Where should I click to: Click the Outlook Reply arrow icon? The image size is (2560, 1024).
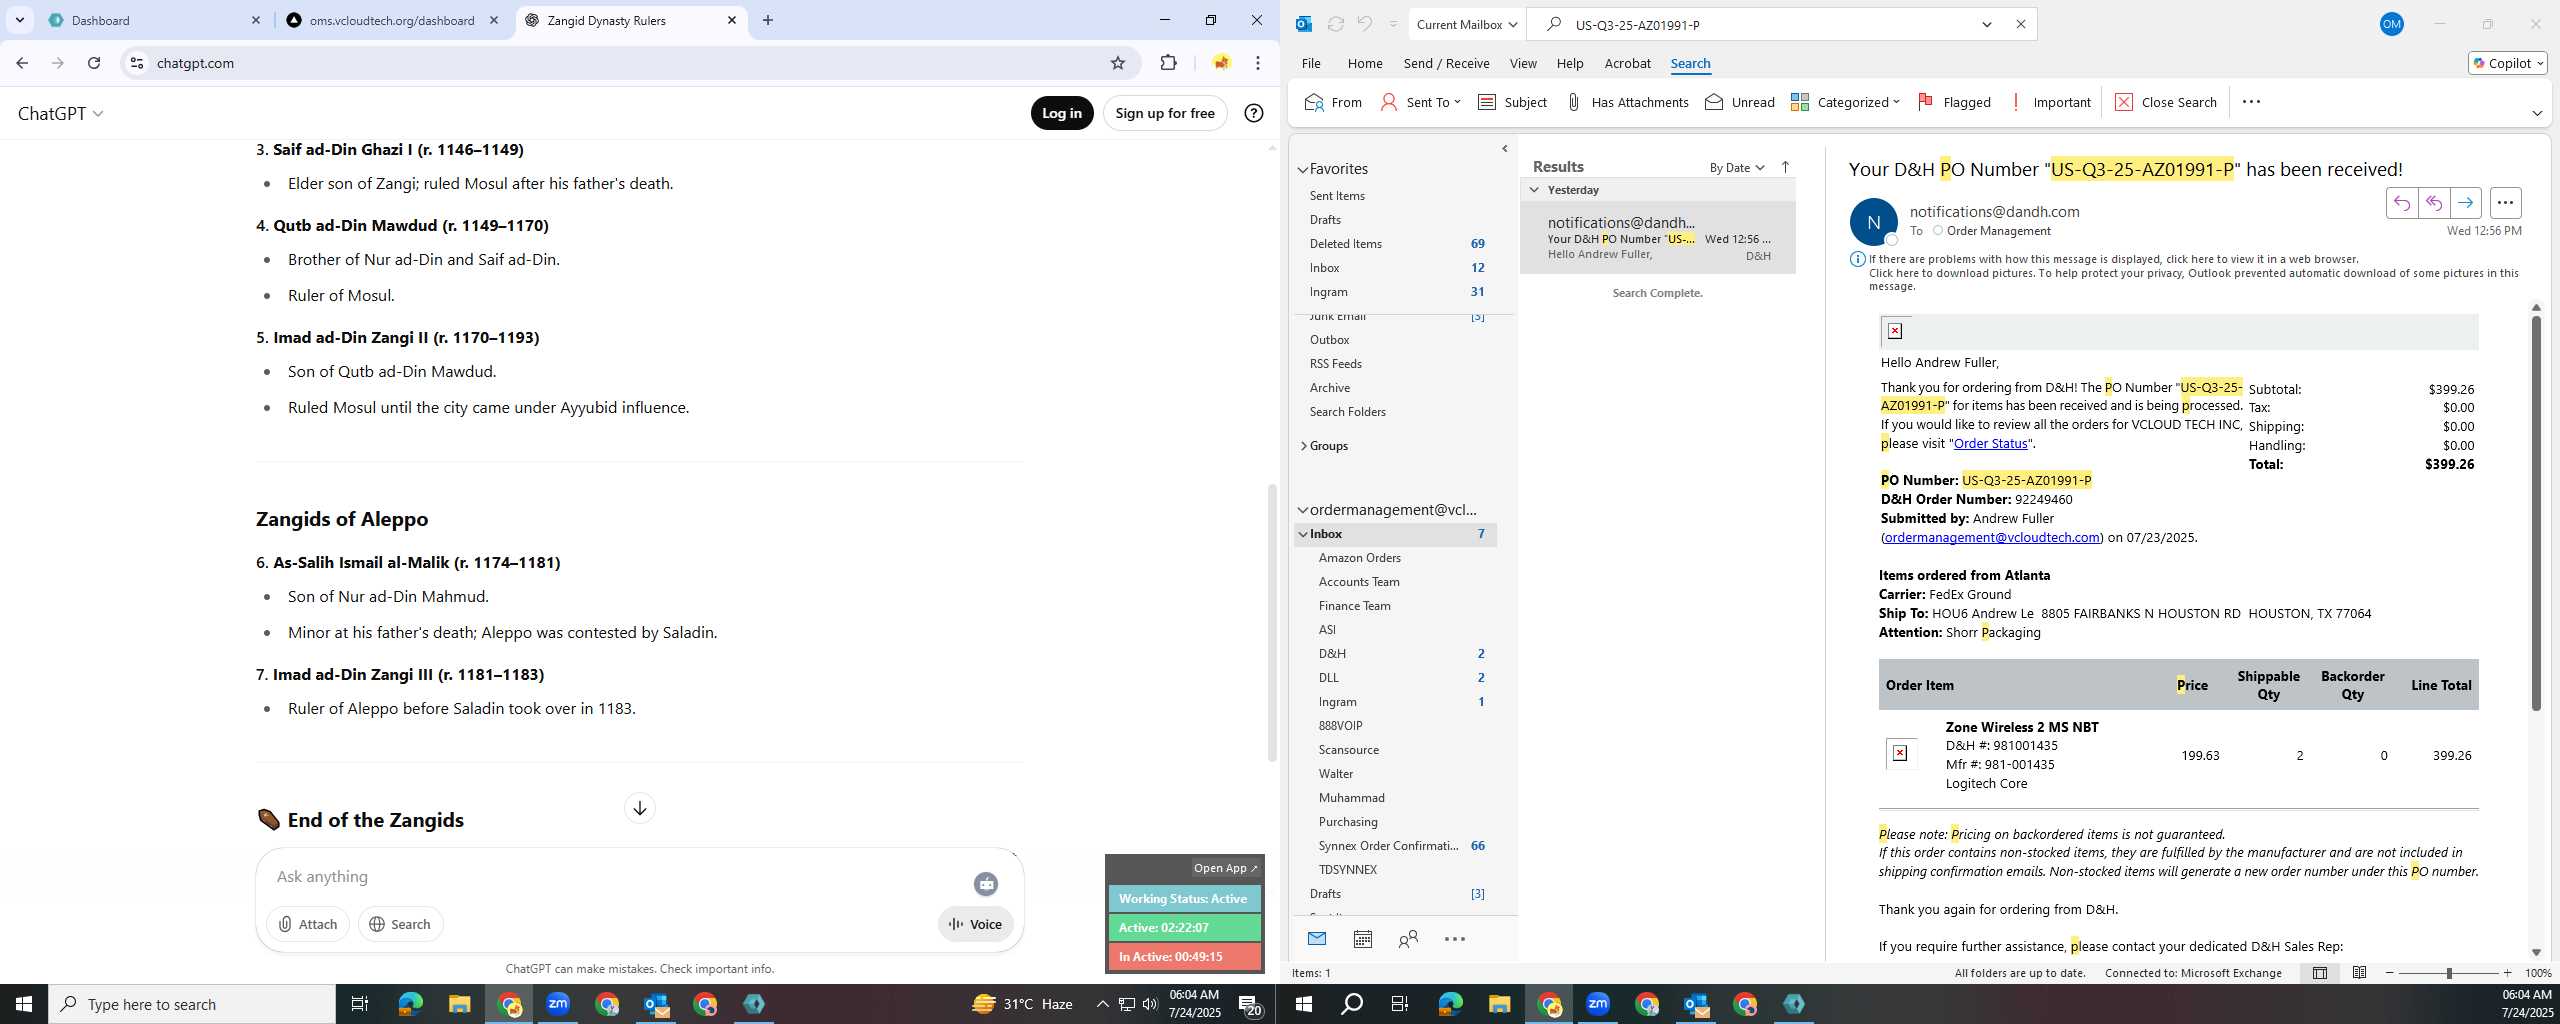point(2401,203)
